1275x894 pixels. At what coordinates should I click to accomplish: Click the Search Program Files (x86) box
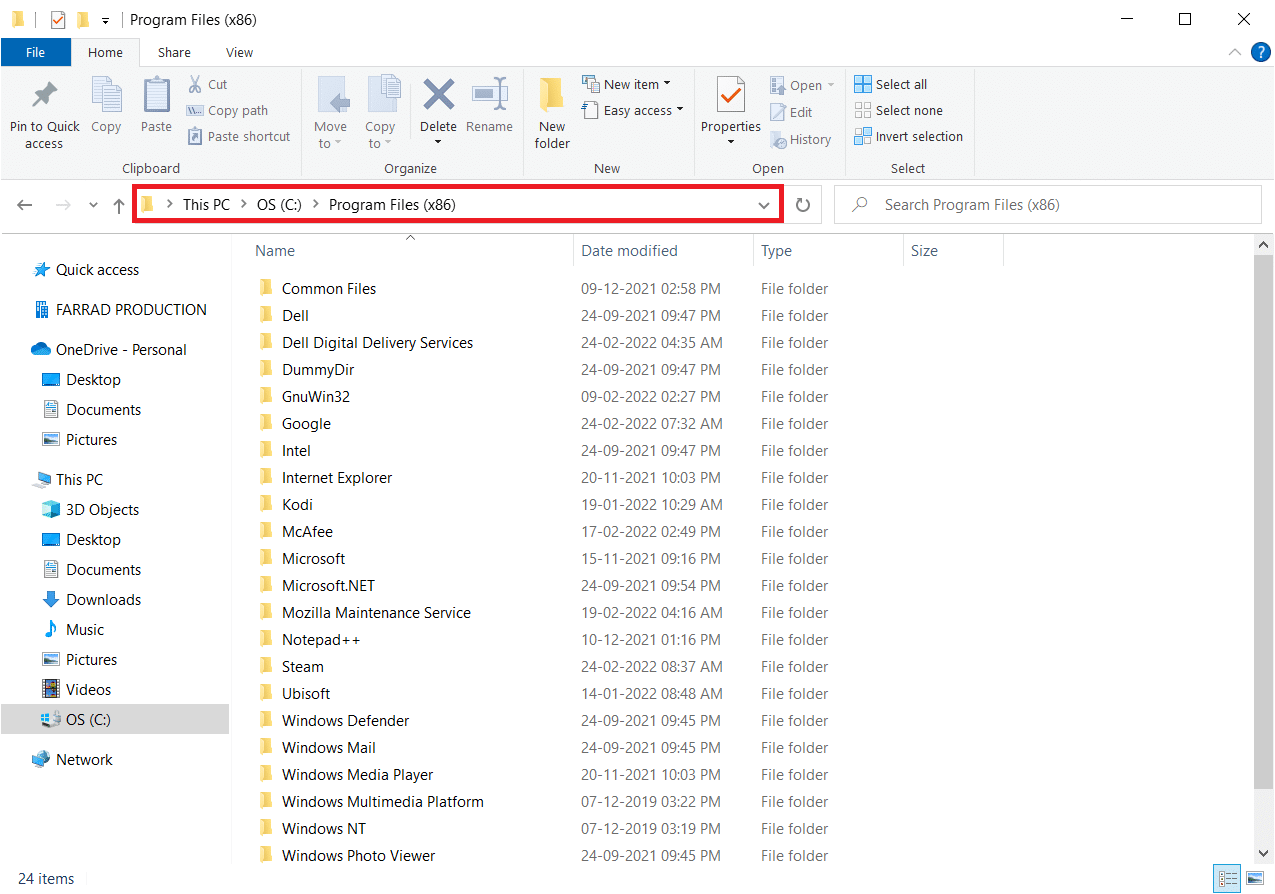click(1048, 205)
